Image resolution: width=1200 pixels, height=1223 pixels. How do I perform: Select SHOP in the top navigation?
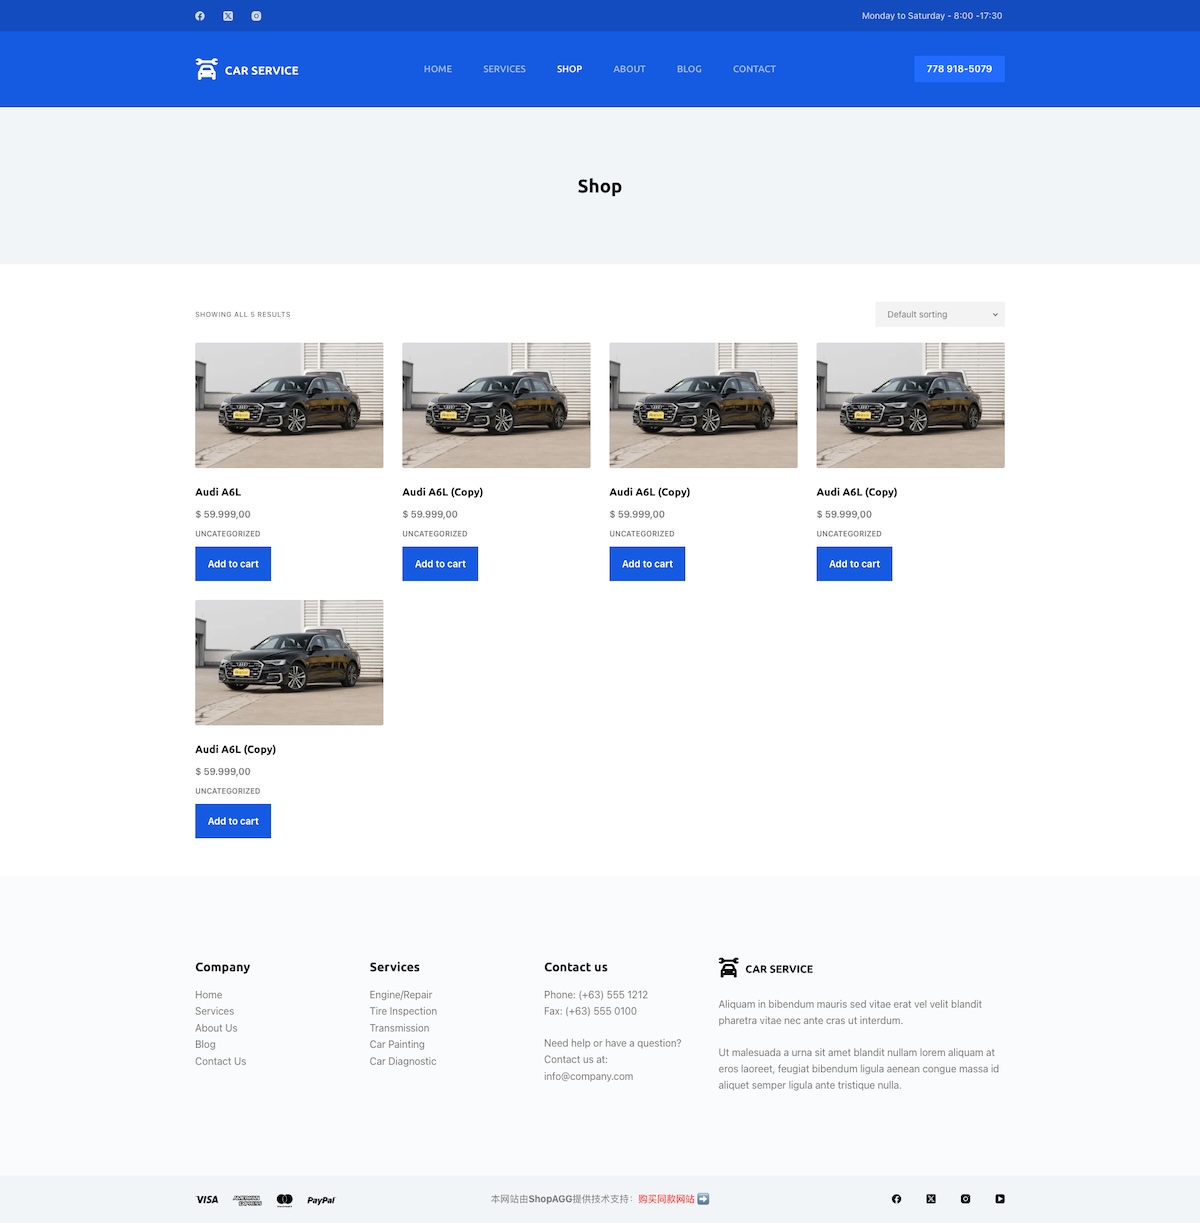click(x=569, y=69)
